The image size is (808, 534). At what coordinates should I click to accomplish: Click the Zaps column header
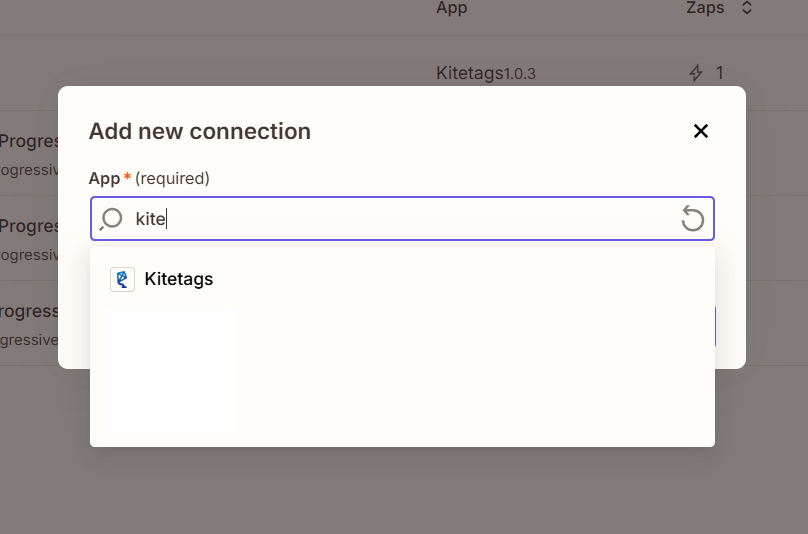pos(705,8)
